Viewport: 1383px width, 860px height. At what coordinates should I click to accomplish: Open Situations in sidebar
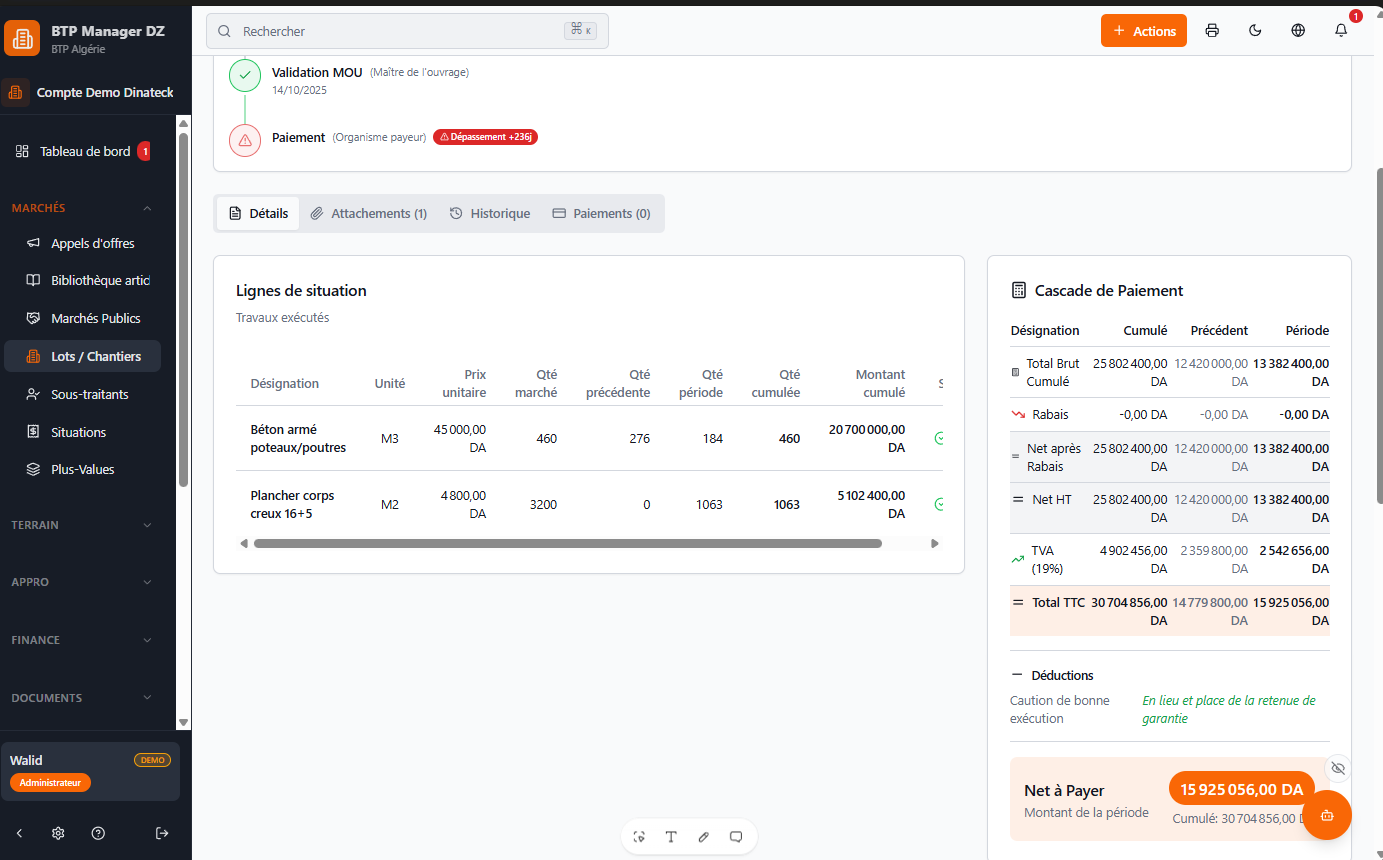pyautogui.click(x=82, y=432)
